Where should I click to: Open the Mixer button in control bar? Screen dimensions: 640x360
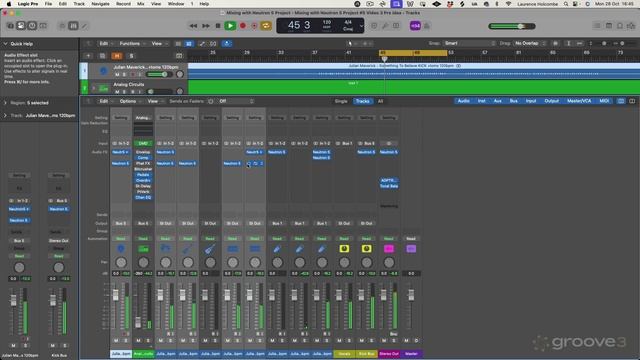73,26
